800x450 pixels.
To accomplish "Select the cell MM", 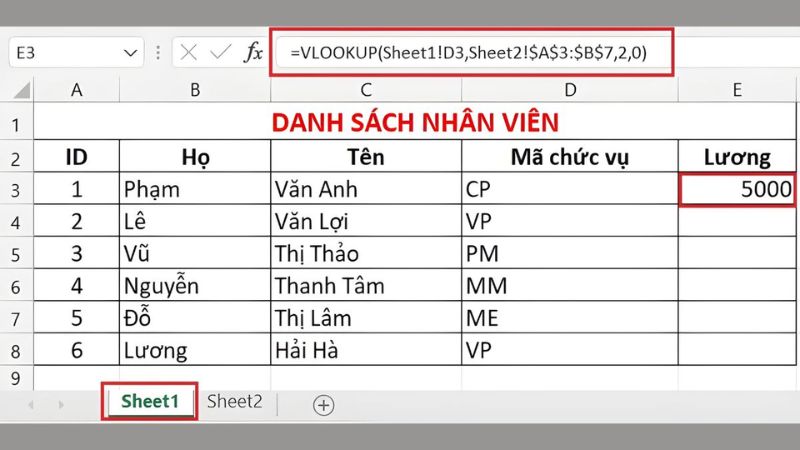I will [570, 285].
